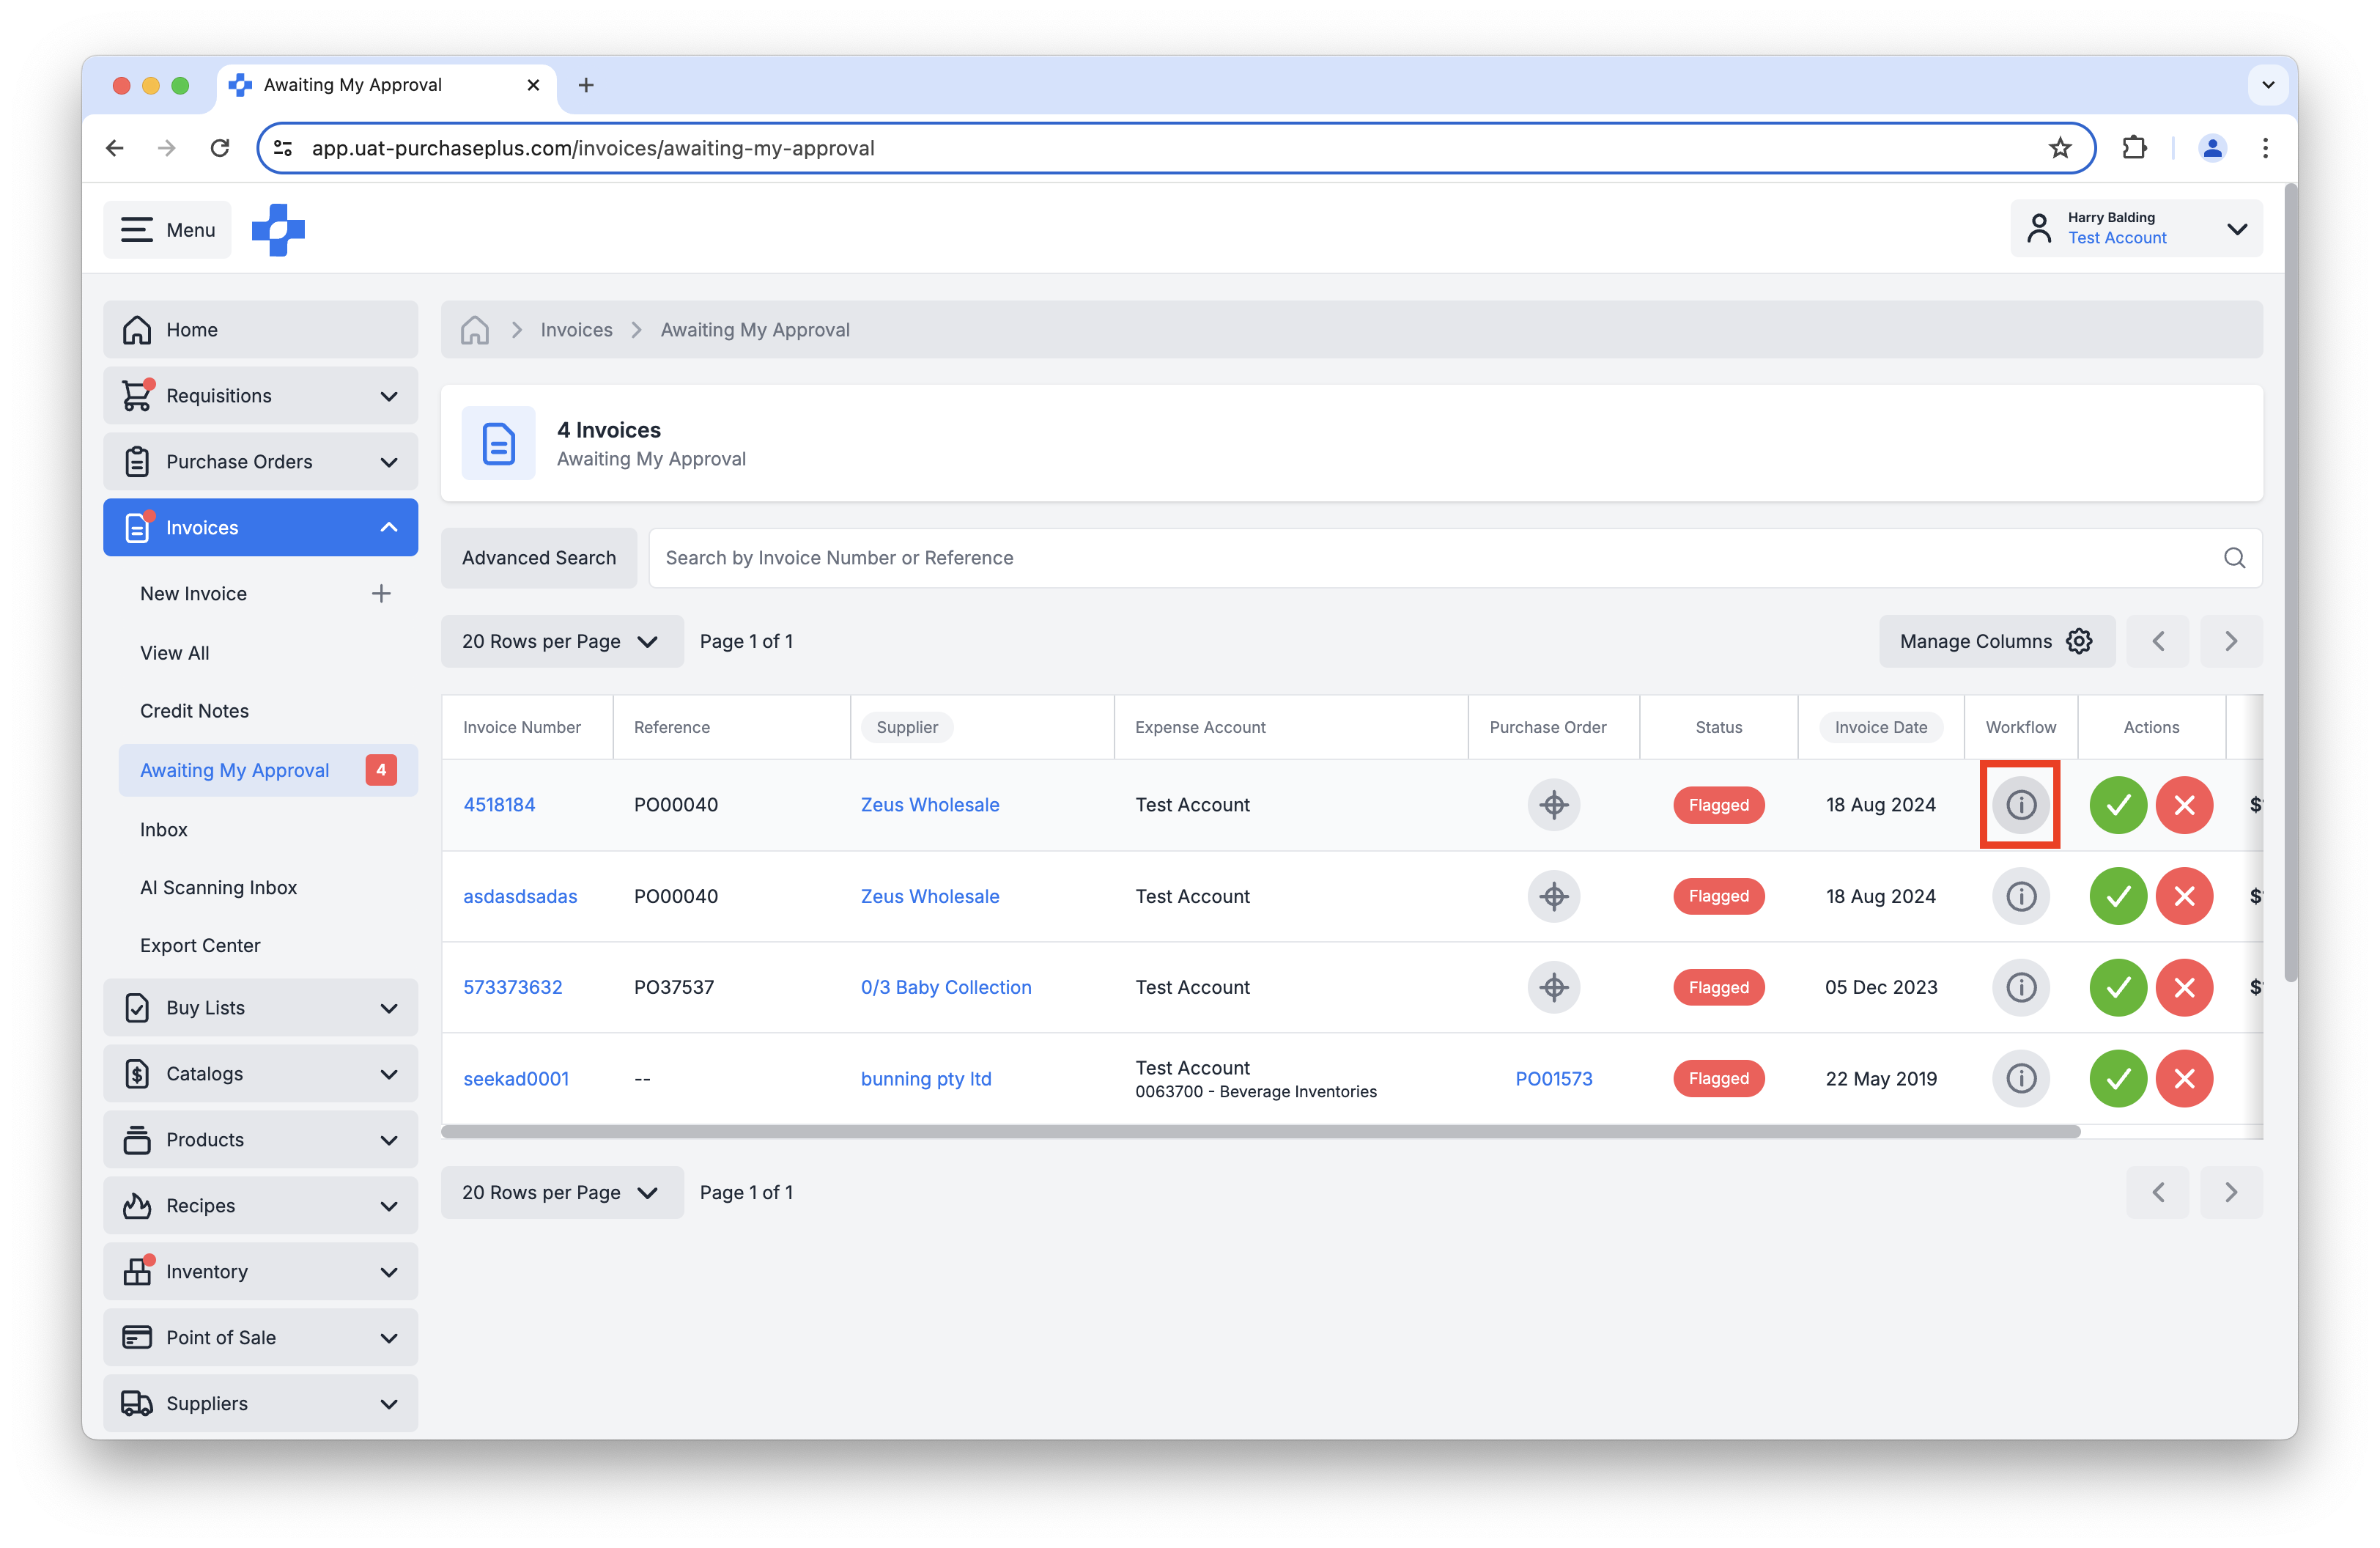Open purchase order PO01573 link
This screenshot has height=1548, width=2380.
(x=1553, y=1078)
